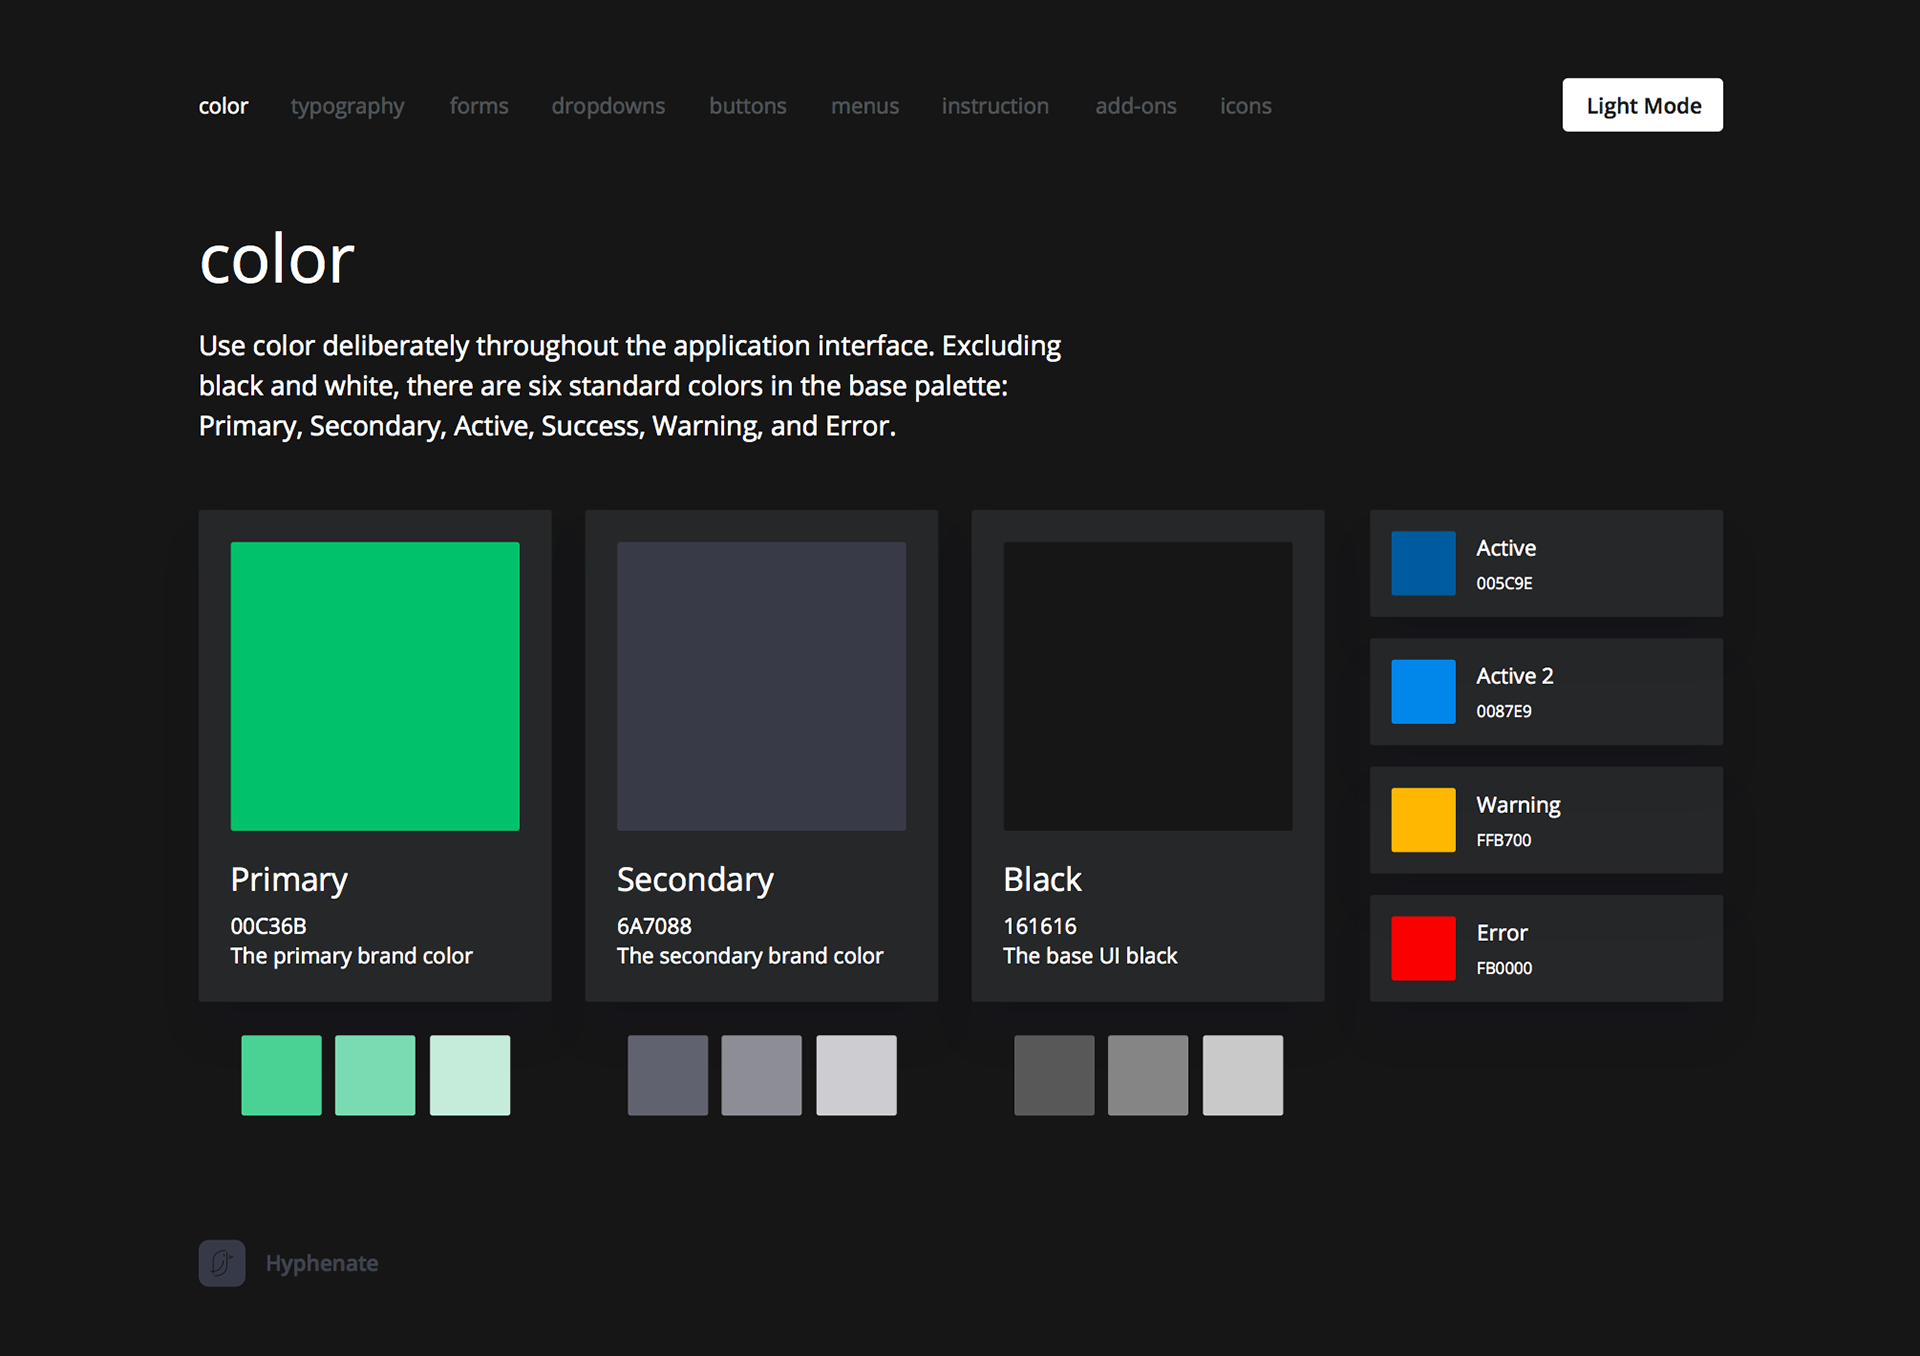Viewport: 1920px width, 1356px height.
Task: Select the menus nav link
Action: coord(864,106)
